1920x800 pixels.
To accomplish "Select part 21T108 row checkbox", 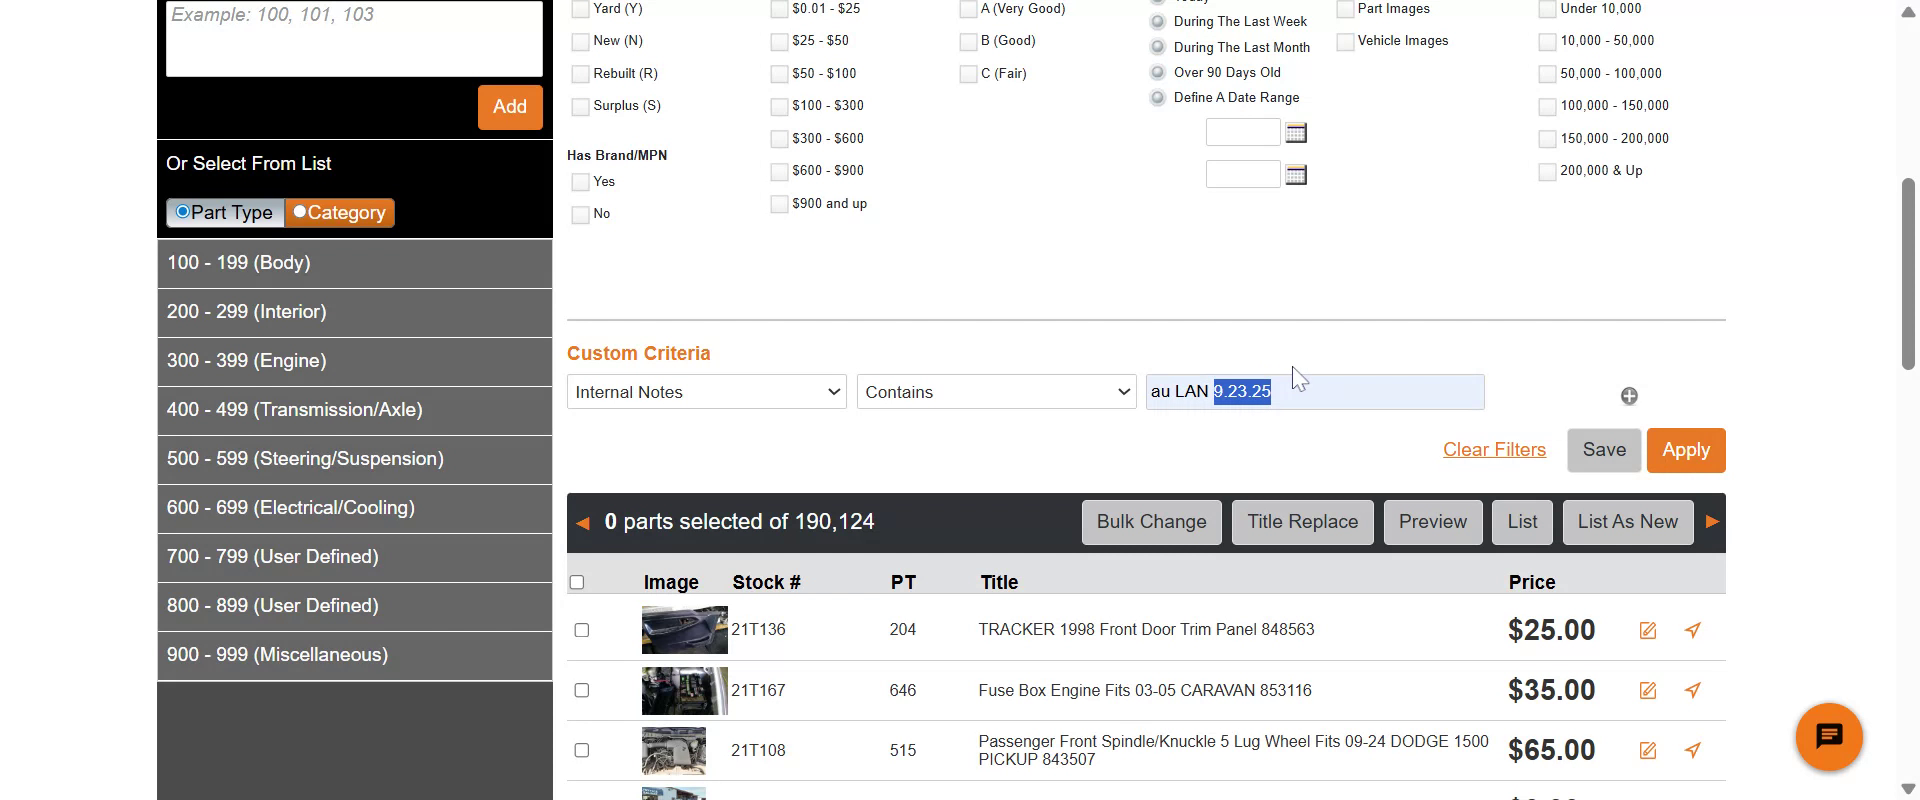I will pos(582,750).
